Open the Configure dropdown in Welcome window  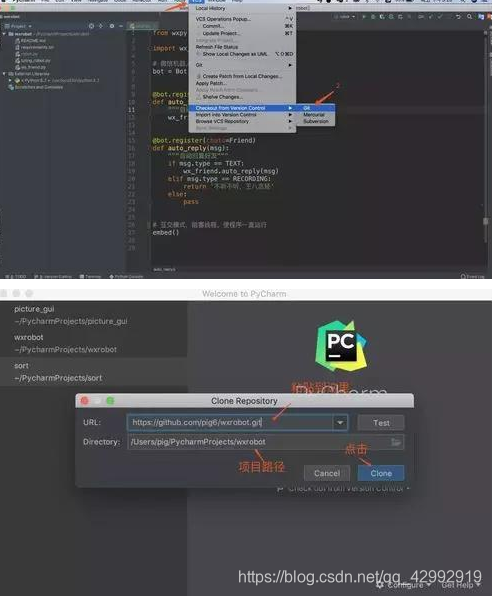pos(404,585)
